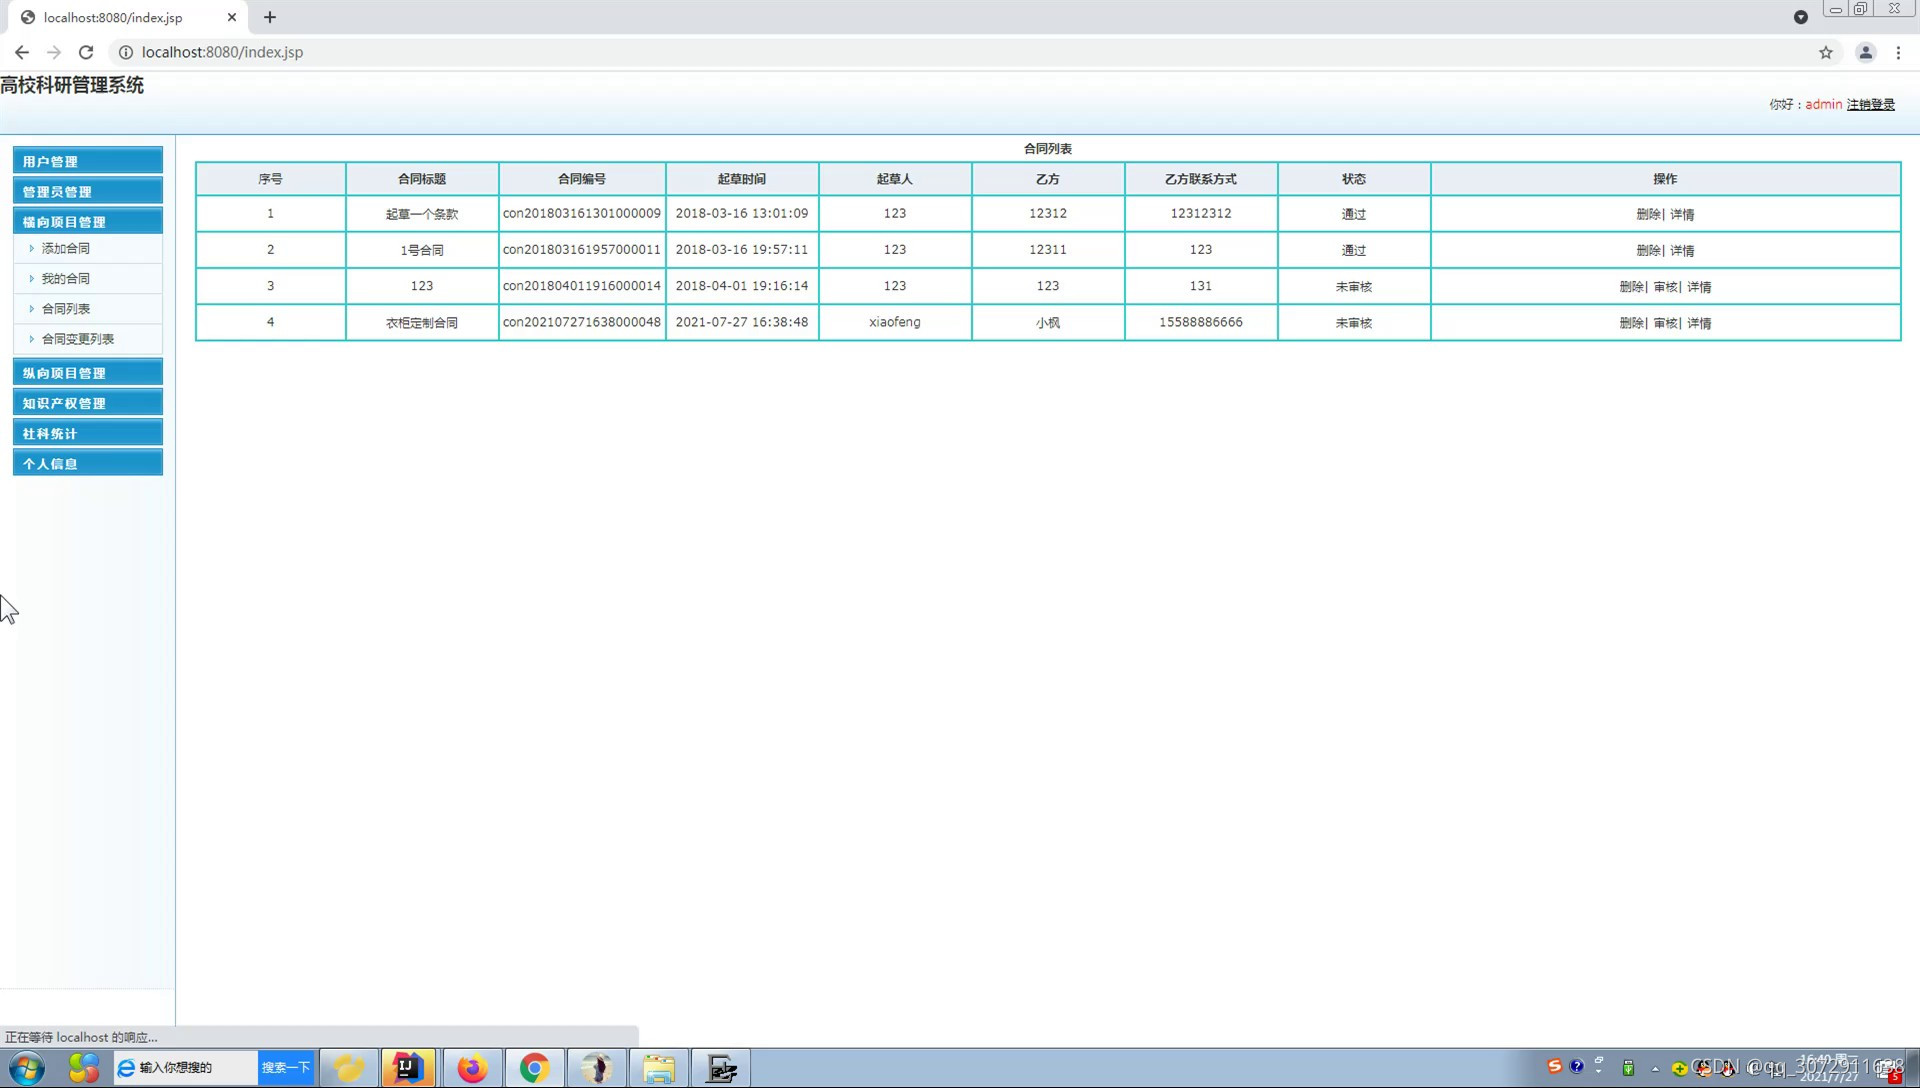
Task: Open the Chrome profile avatar icon
Action: [1865, 52]
